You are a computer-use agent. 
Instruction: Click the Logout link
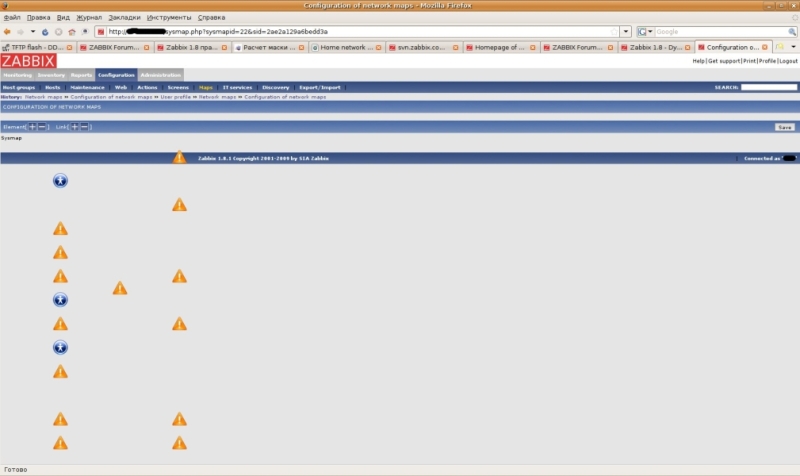click(788, 61)
